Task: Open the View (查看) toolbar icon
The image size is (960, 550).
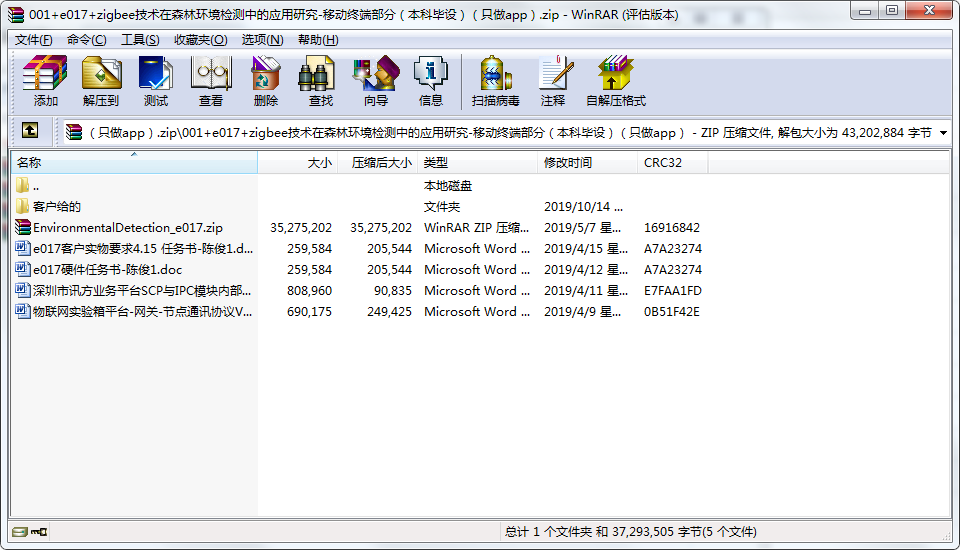Action: click(x=211, y=73)
